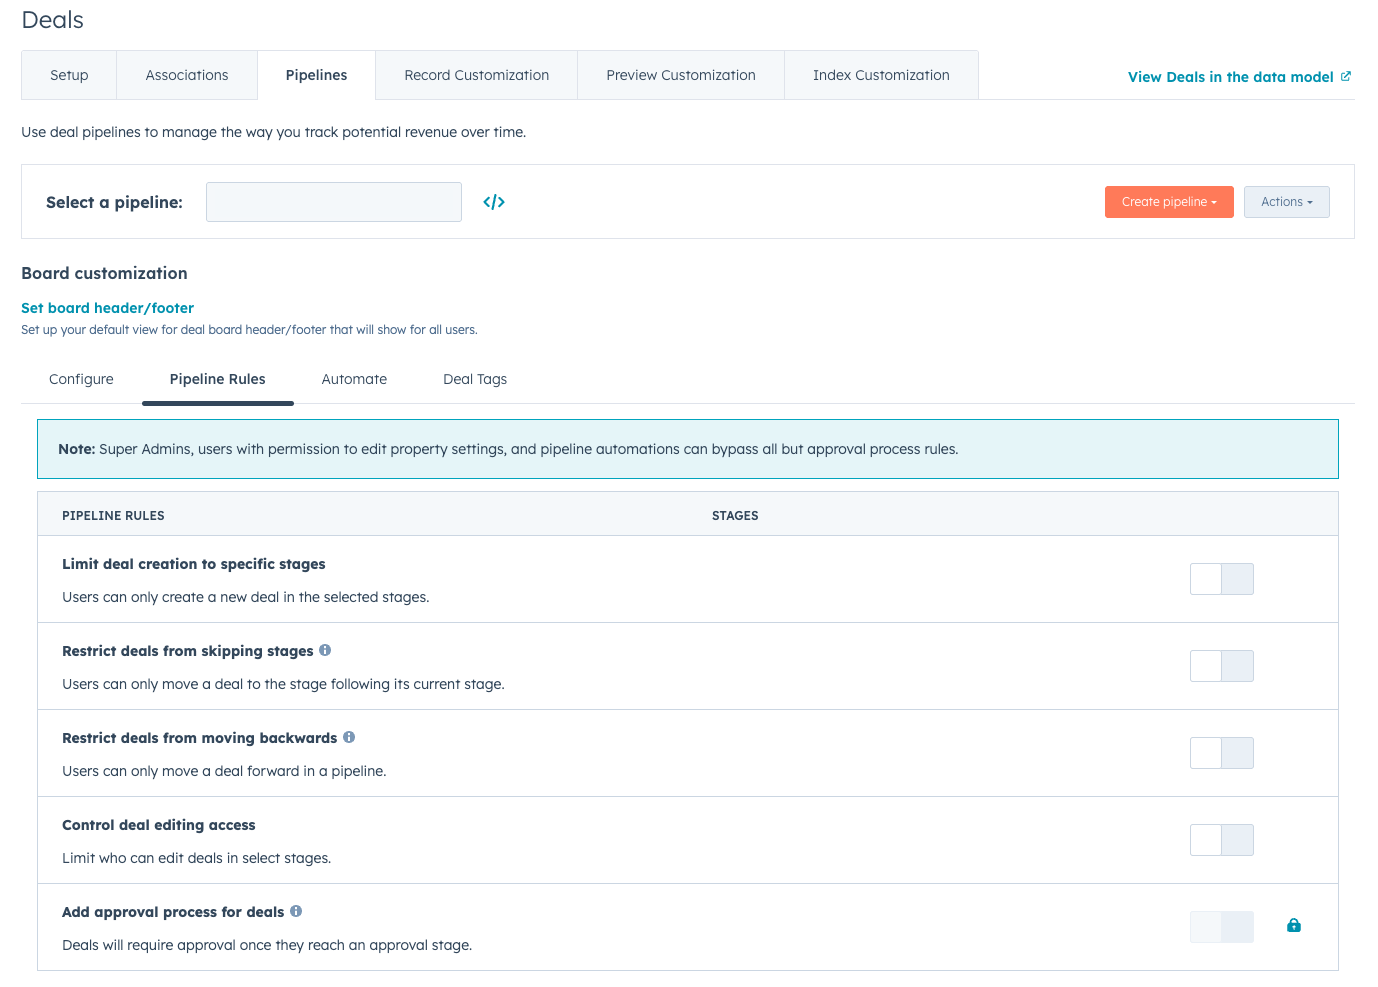This screenshot has width=1378, height=987.
Task: Open the Automate tab
Action: pyautogui.click(x=354, y=379)
